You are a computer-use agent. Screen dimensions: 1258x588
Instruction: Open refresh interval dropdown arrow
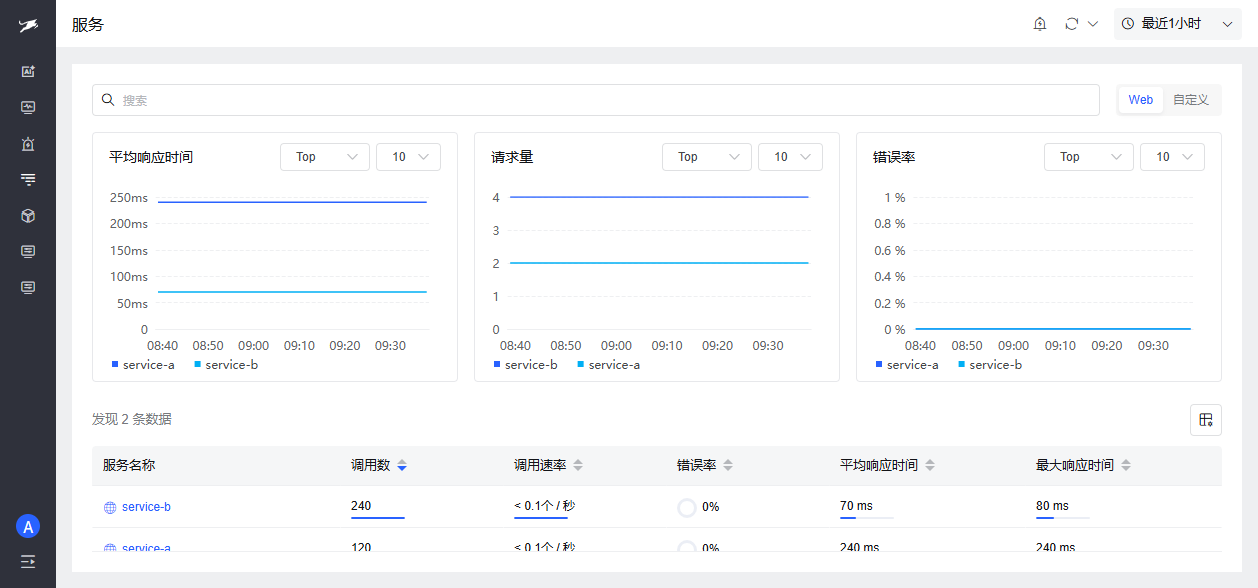click(1093, 24)
